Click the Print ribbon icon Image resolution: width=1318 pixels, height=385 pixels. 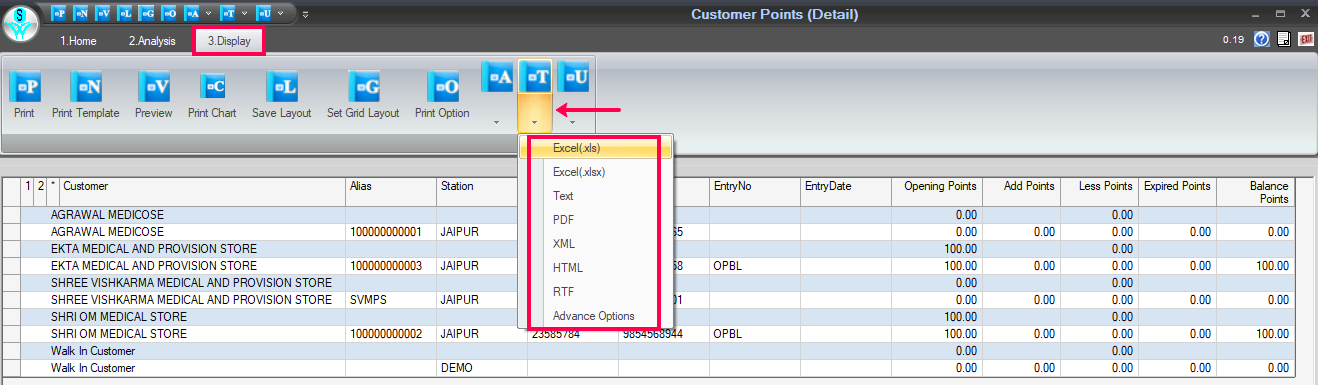click(x=25, y=88)
